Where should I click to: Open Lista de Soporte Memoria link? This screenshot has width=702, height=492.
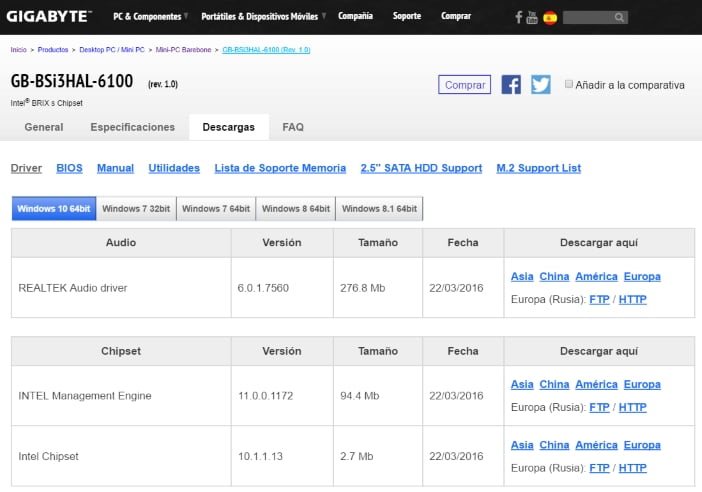tap(280, 168)
